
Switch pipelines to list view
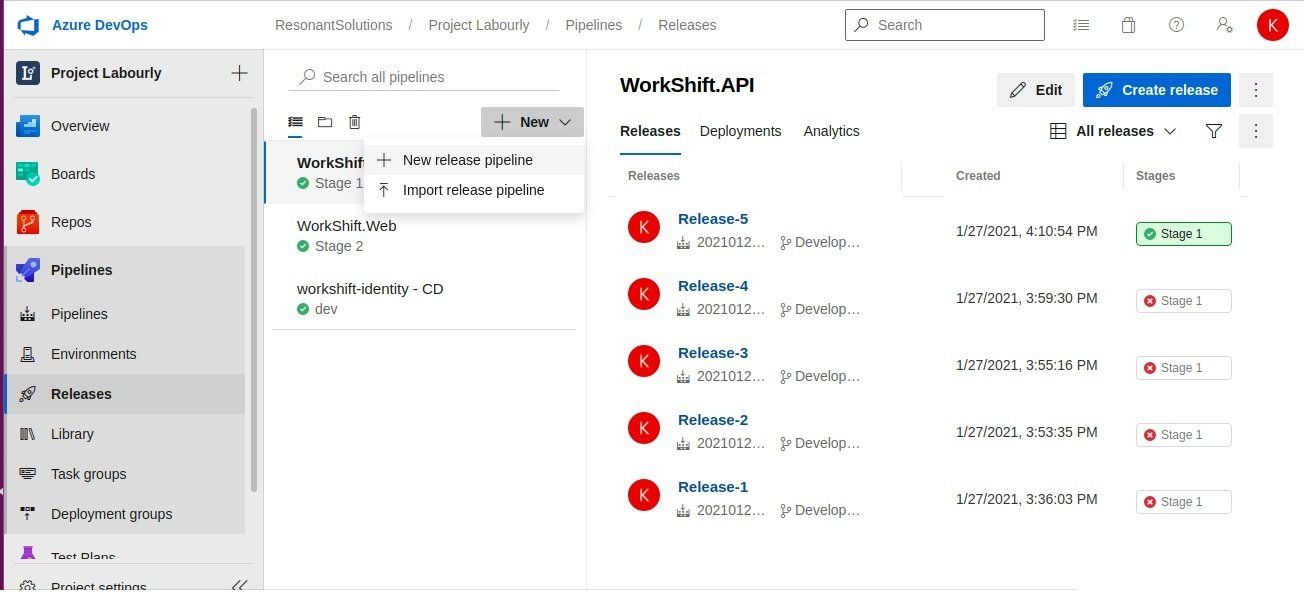(x=295, y=122)
